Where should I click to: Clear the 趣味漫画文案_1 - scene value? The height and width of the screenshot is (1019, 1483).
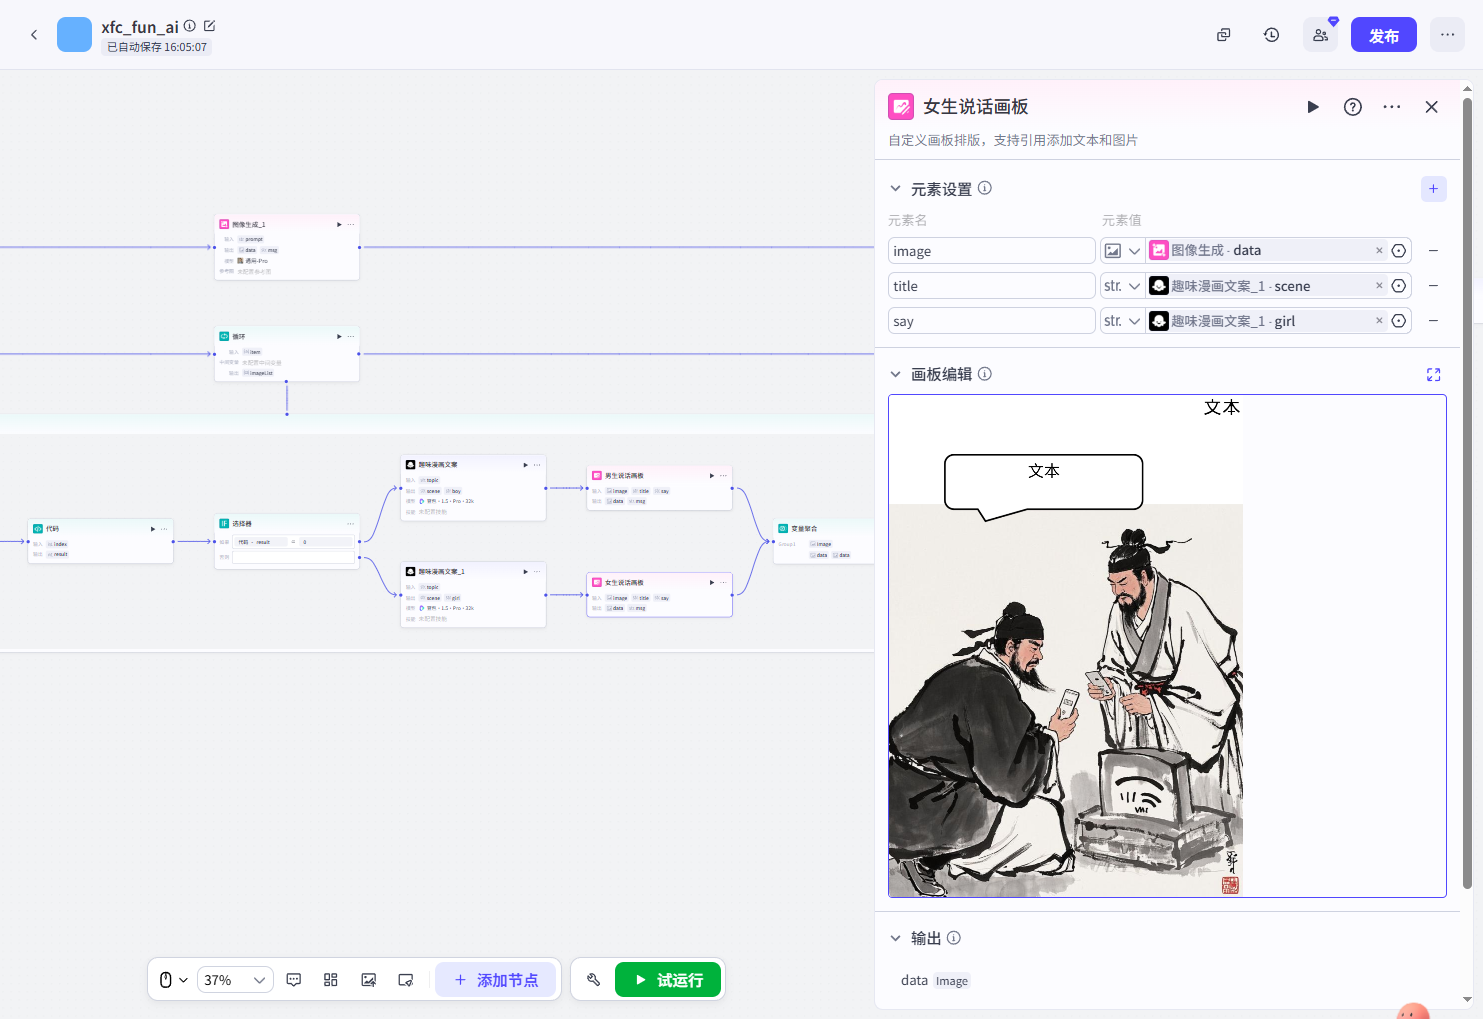pos(1379,286)
